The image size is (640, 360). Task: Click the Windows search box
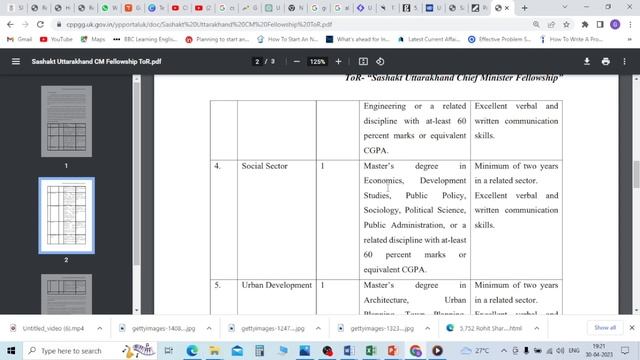(91, 351)
